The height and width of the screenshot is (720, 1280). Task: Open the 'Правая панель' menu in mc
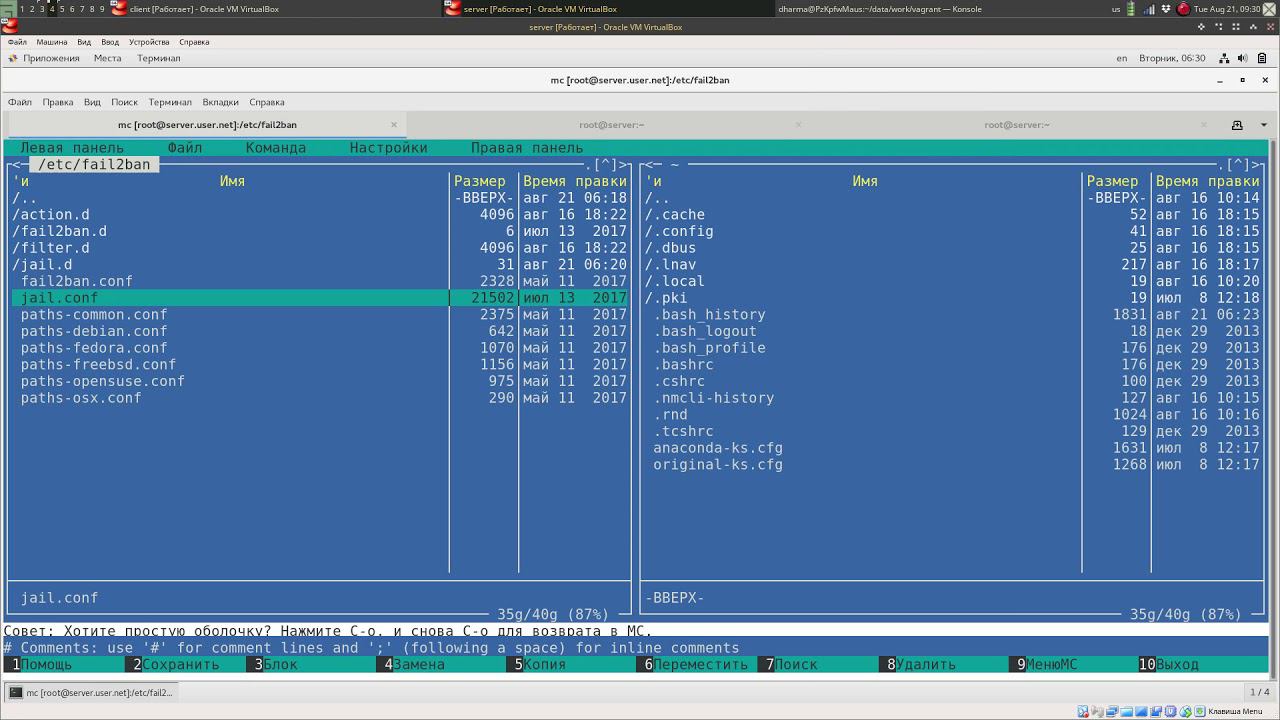(x=527, y=148)
